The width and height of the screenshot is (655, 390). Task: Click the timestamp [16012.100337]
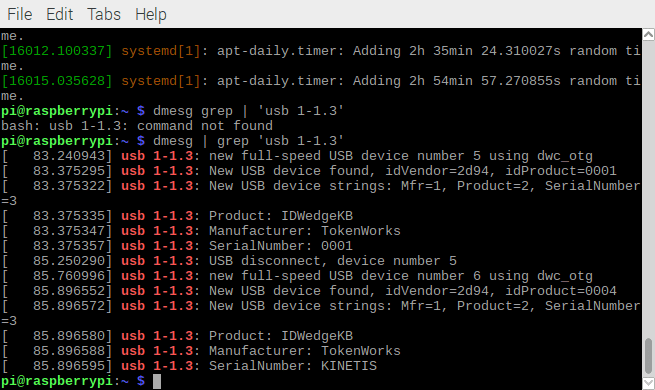click(x=57, y=51)
